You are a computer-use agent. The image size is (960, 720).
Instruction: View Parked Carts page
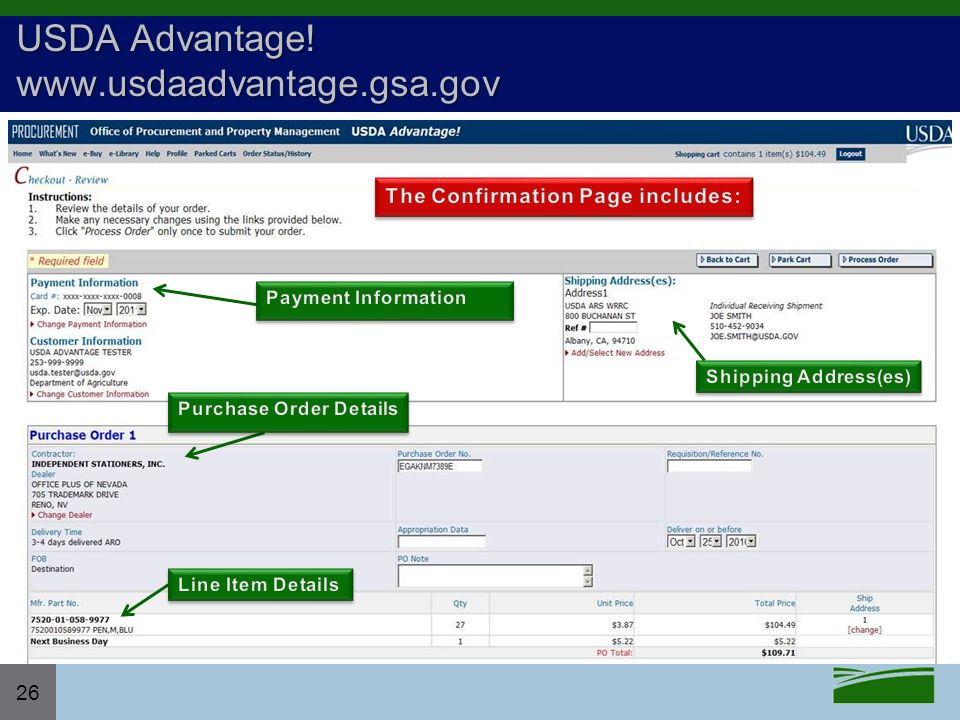tap(215, 154)
